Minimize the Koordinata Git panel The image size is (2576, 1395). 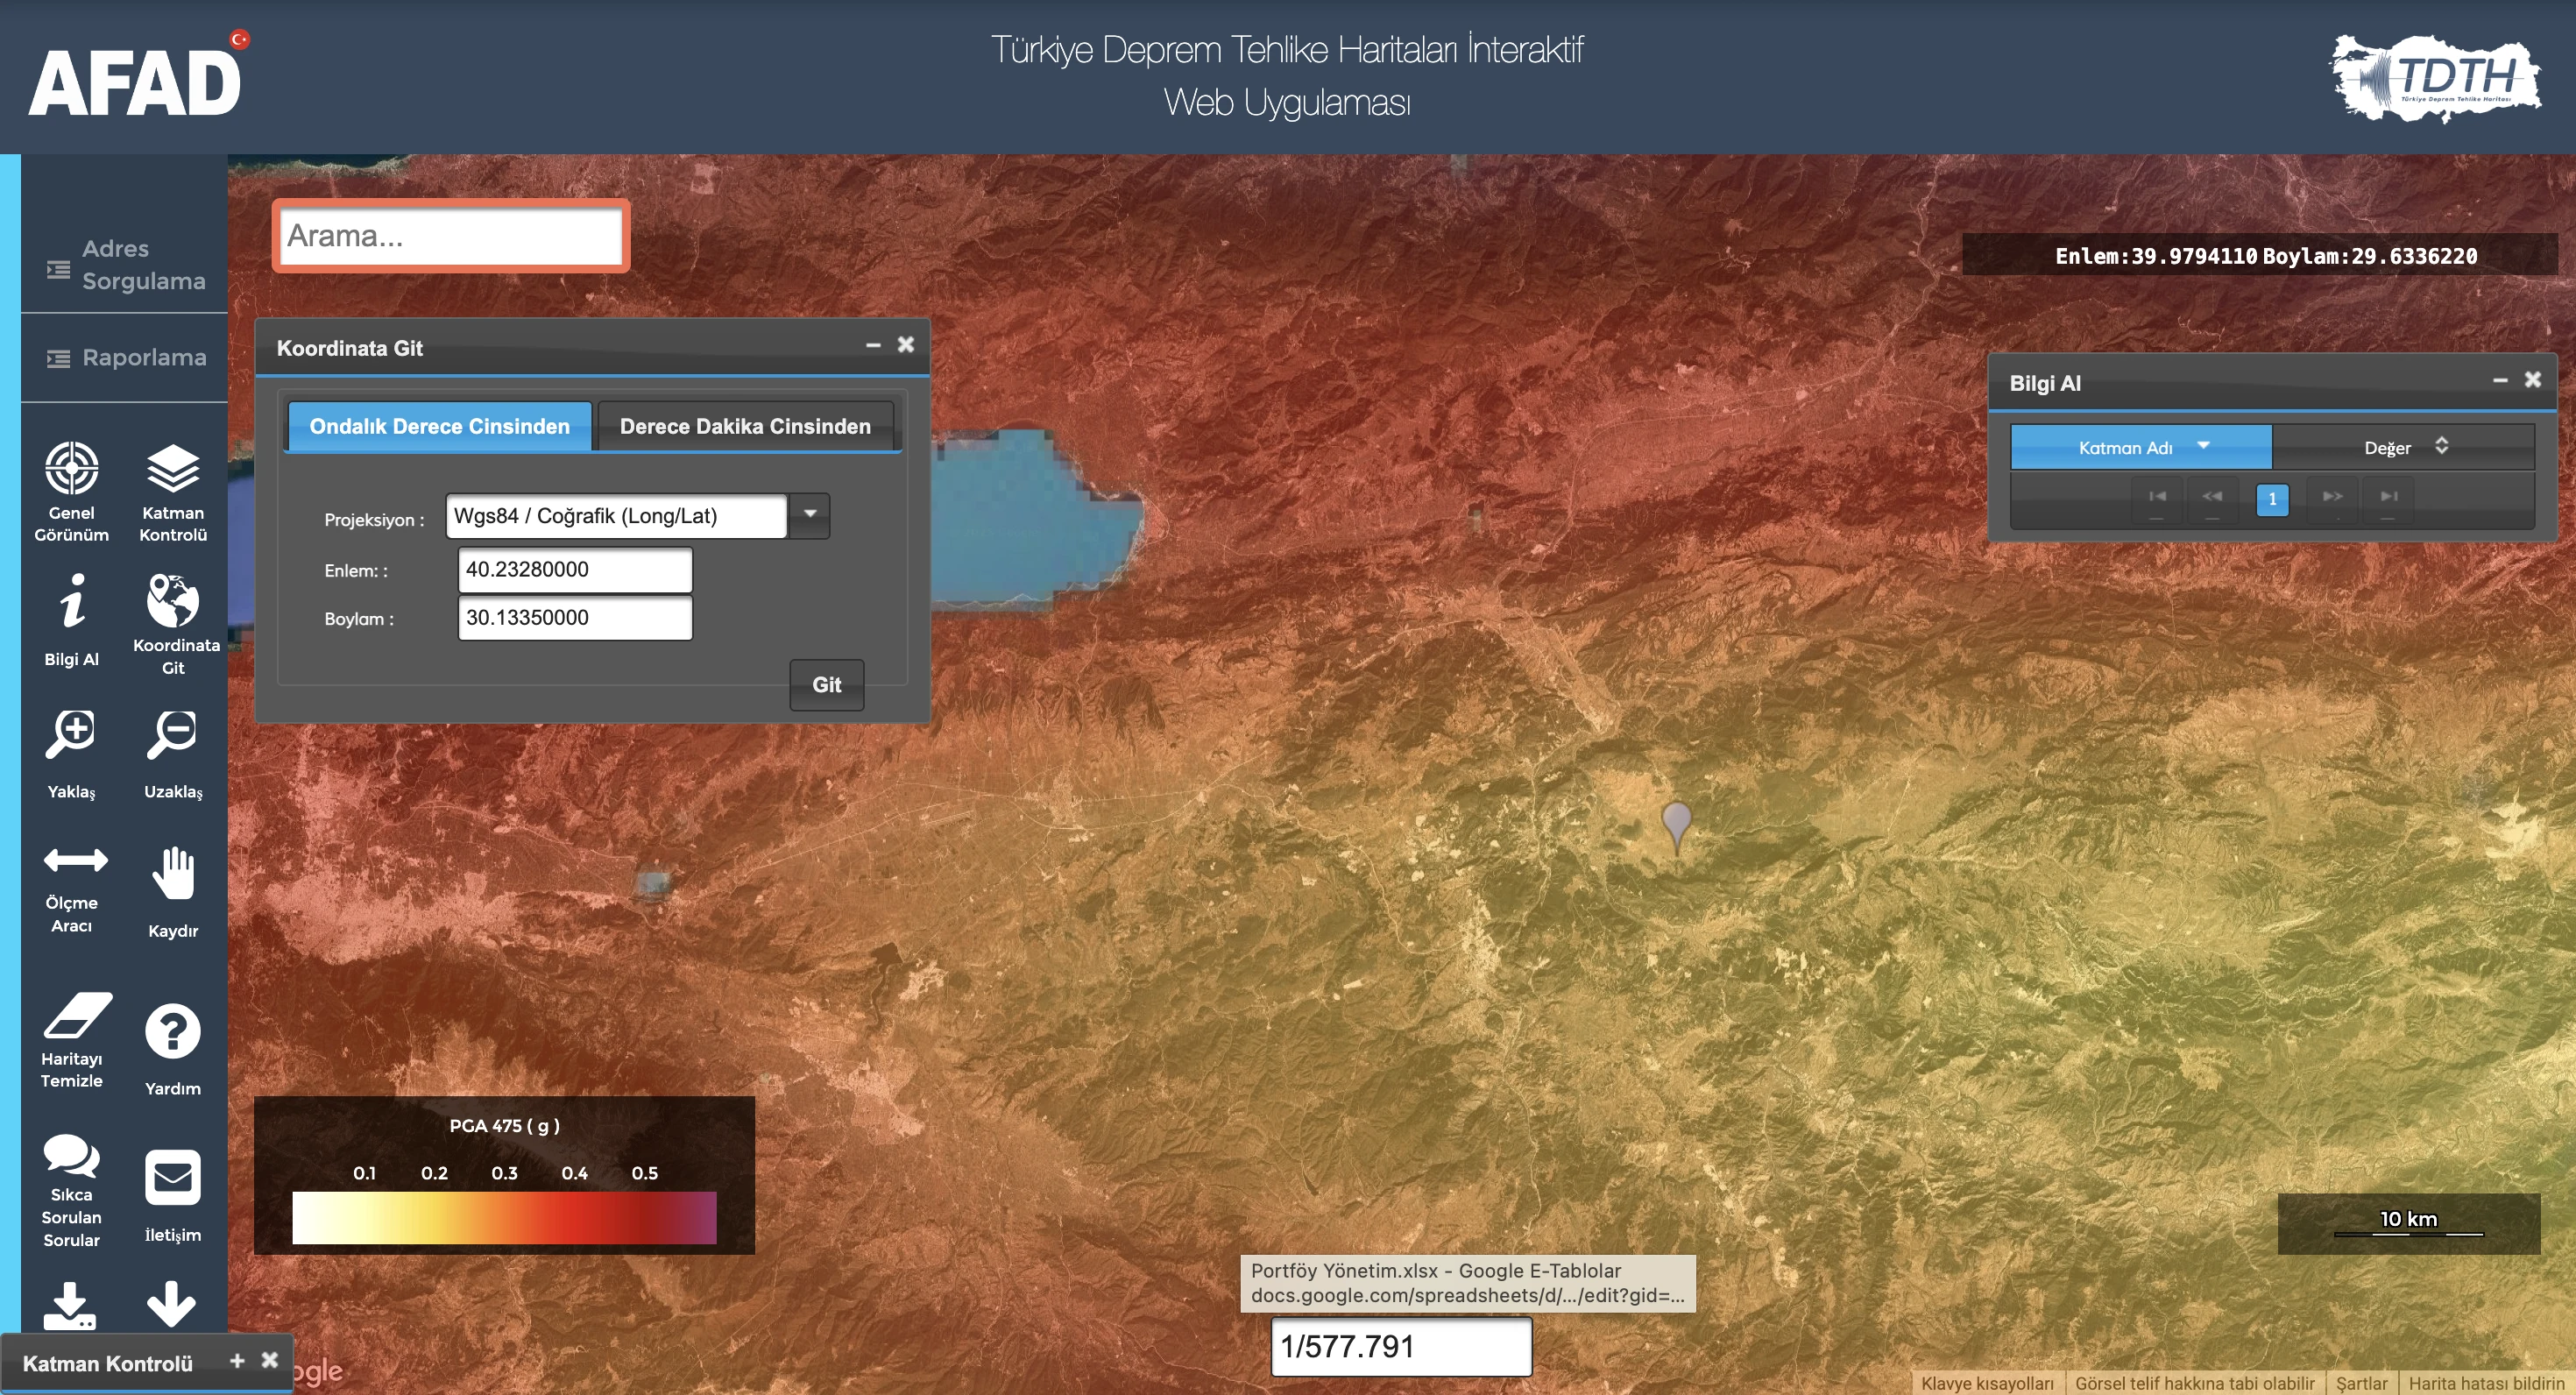click(873, 345)
